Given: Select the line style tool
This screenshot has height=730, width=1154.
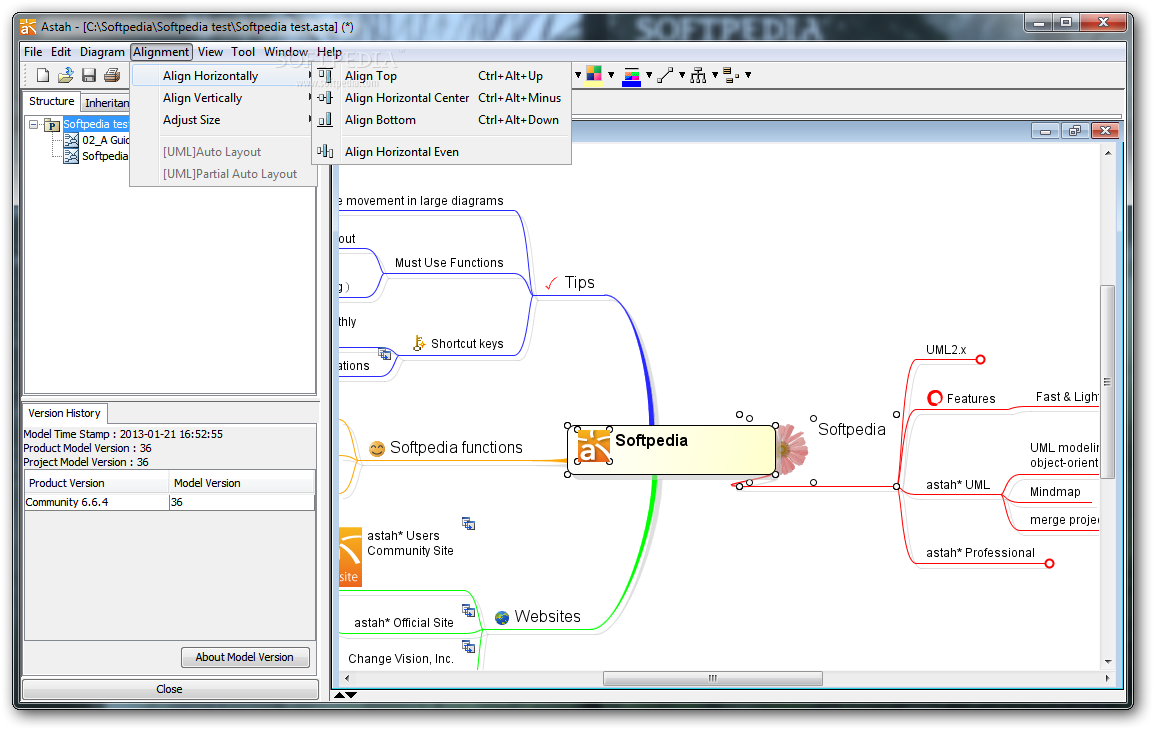Looking at the screenshot, I should pos(665,75).
